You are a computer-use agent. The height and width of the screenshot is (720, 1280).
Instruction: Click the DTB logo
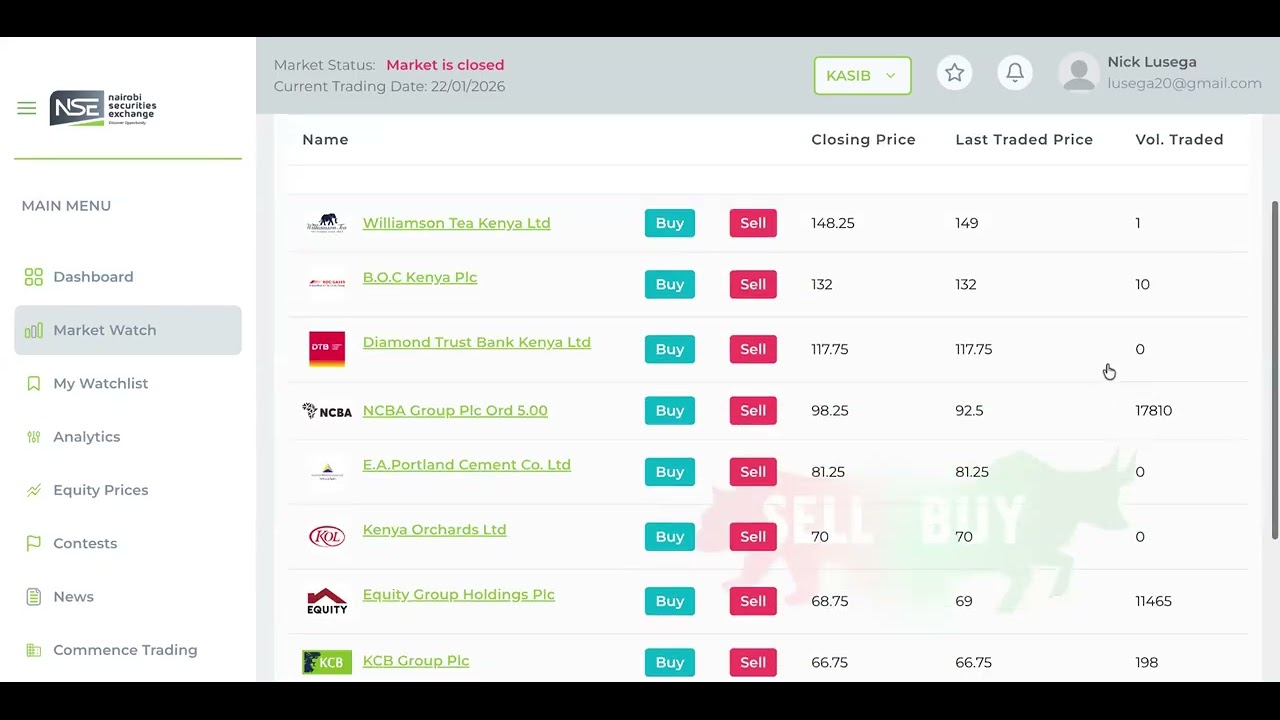pyautogui.click(x=327, y=349)
